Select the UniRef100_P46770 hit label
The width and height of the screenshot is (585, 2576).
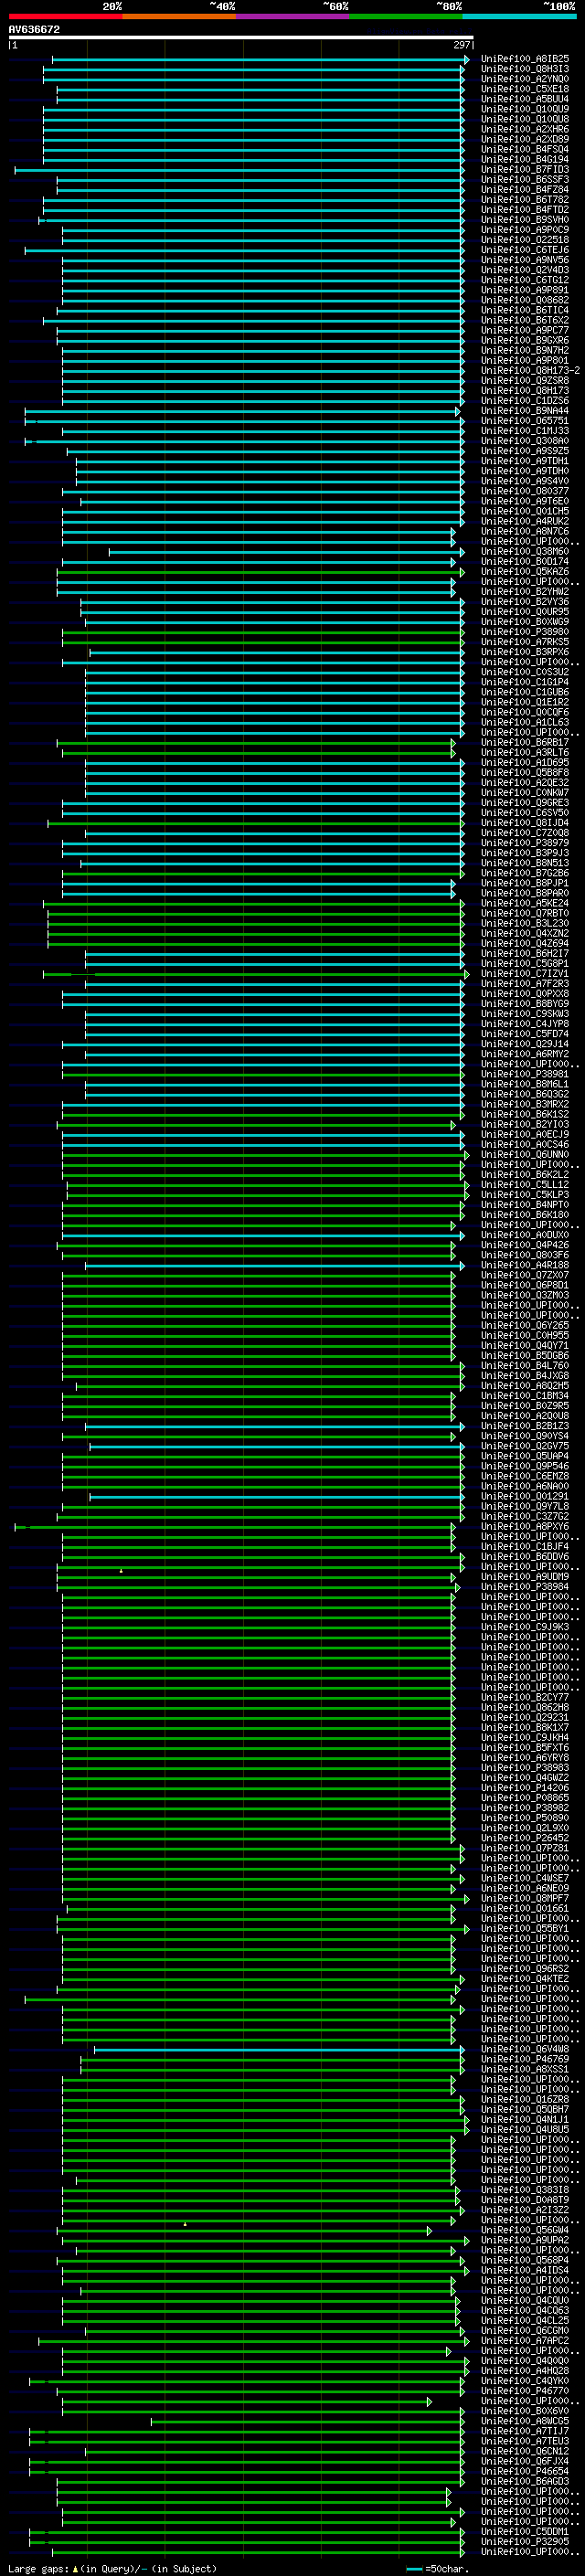[525, 2390]
